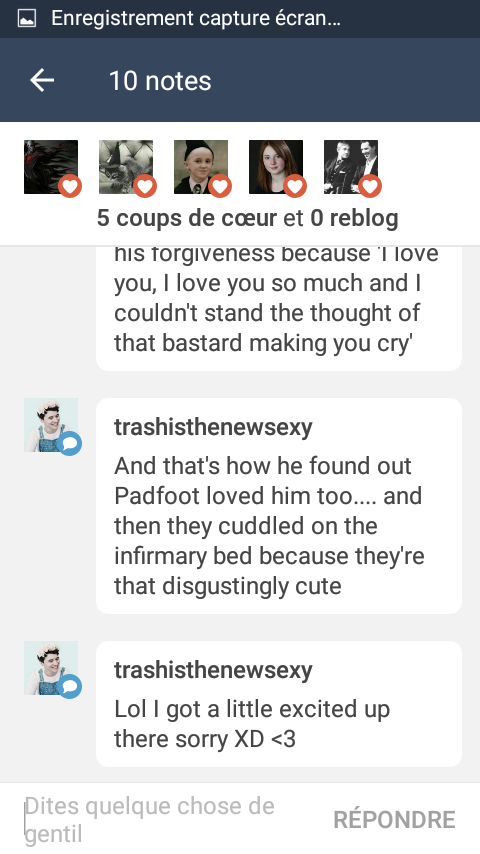
Task: Tap the heart badge on first avatar
Action: point(70,186)
